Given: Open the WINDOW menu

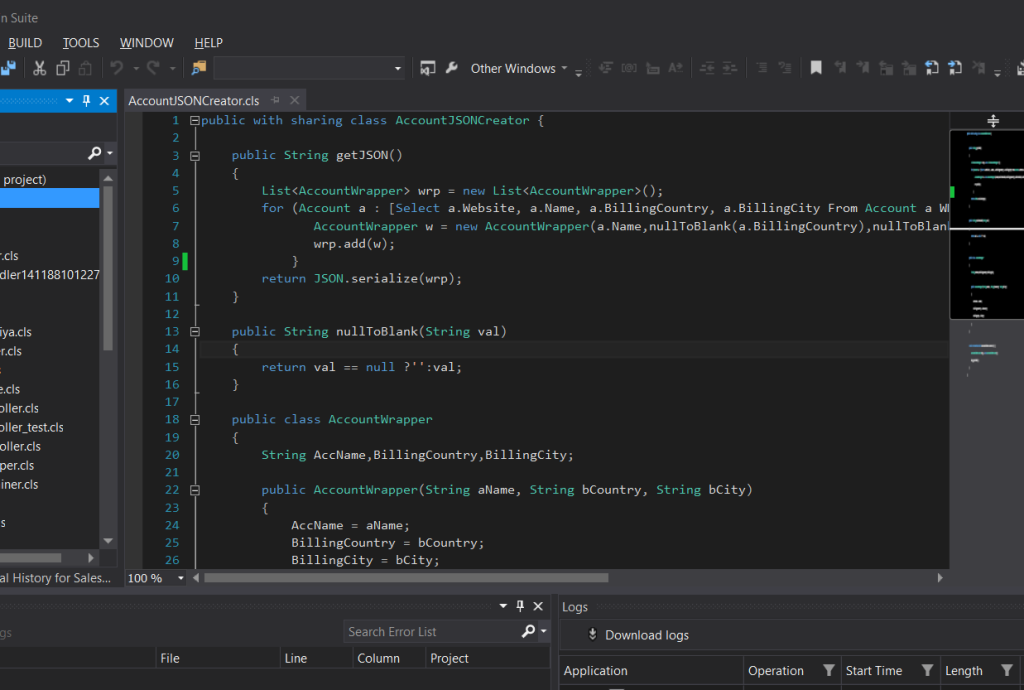Looking at the screenshot, I should 146,42.
